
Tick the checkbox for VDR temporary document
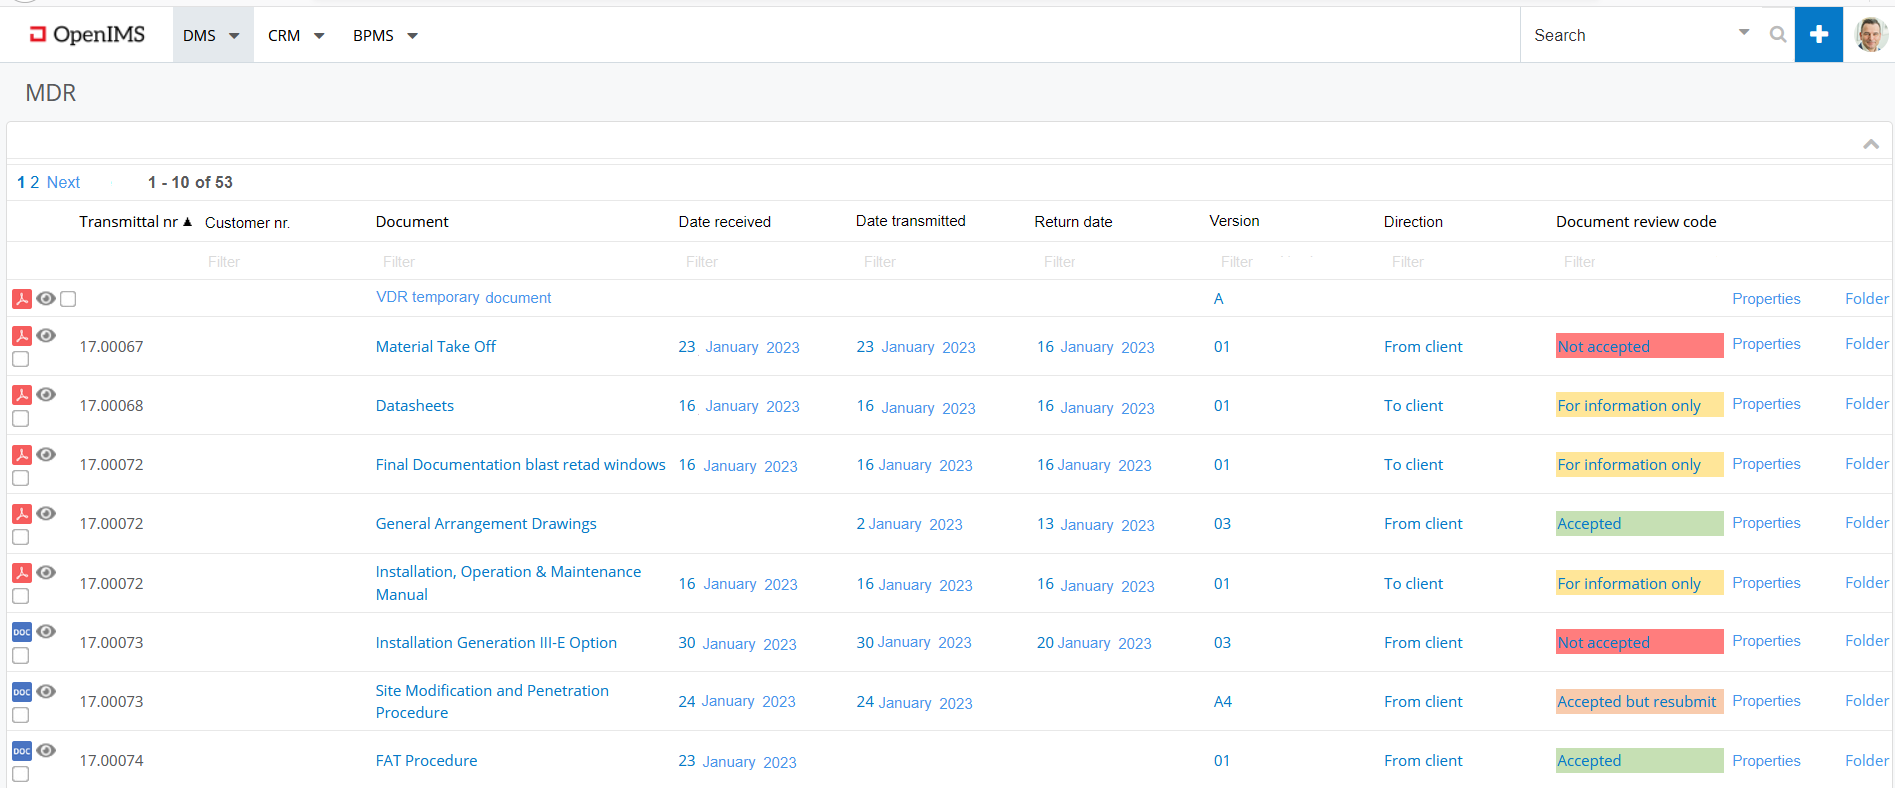(68, 299)
